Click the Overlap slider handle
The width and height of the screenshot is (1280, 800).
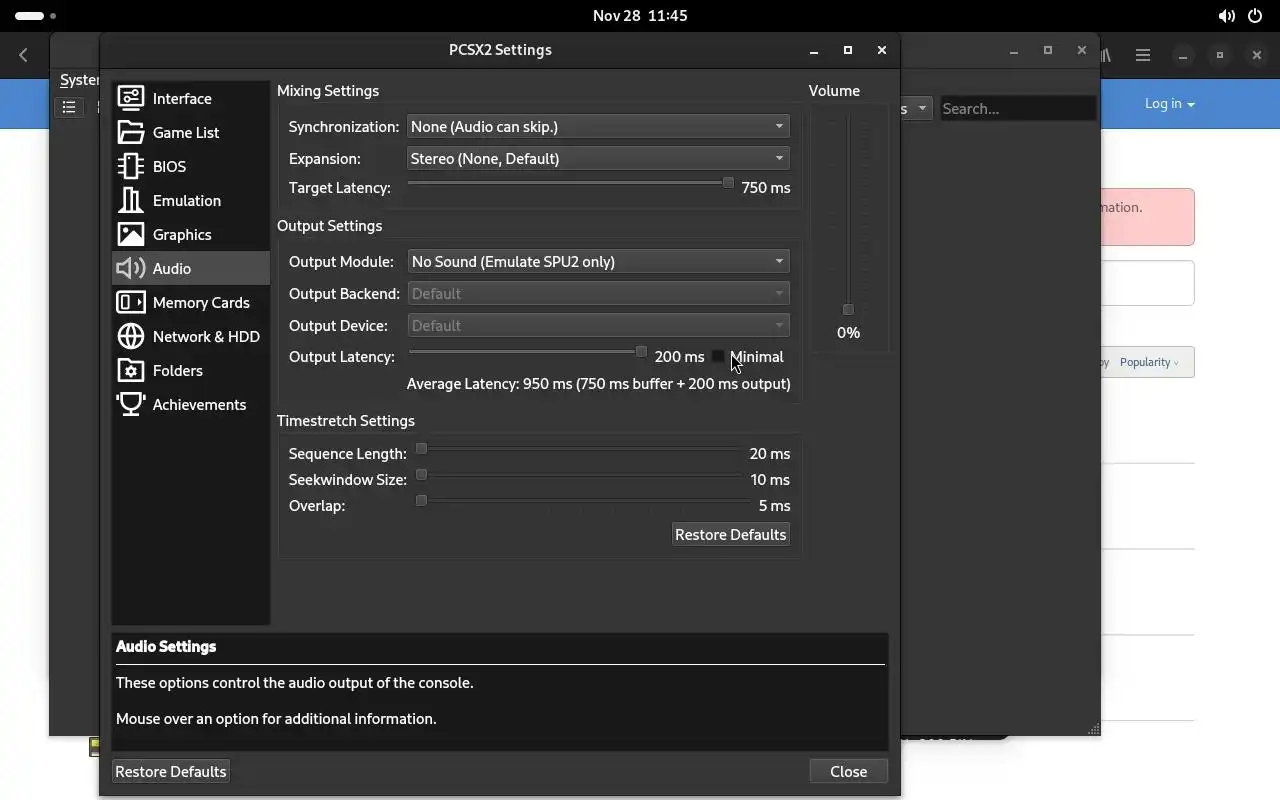click(421, 501)
